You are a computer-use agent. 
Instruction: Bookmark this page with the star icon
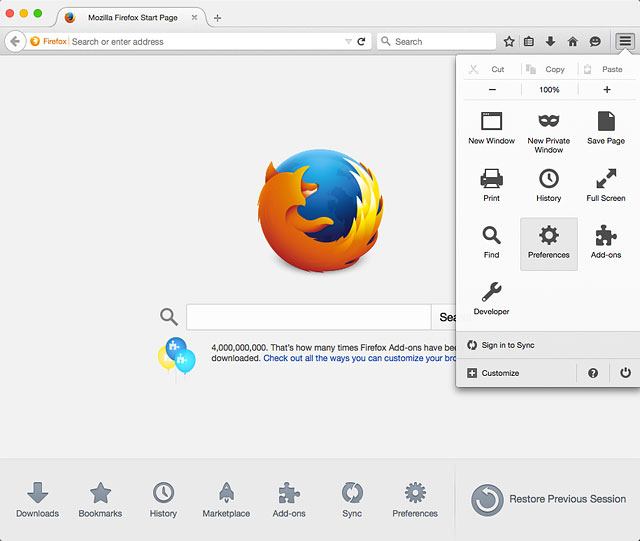tap(509, 42)
